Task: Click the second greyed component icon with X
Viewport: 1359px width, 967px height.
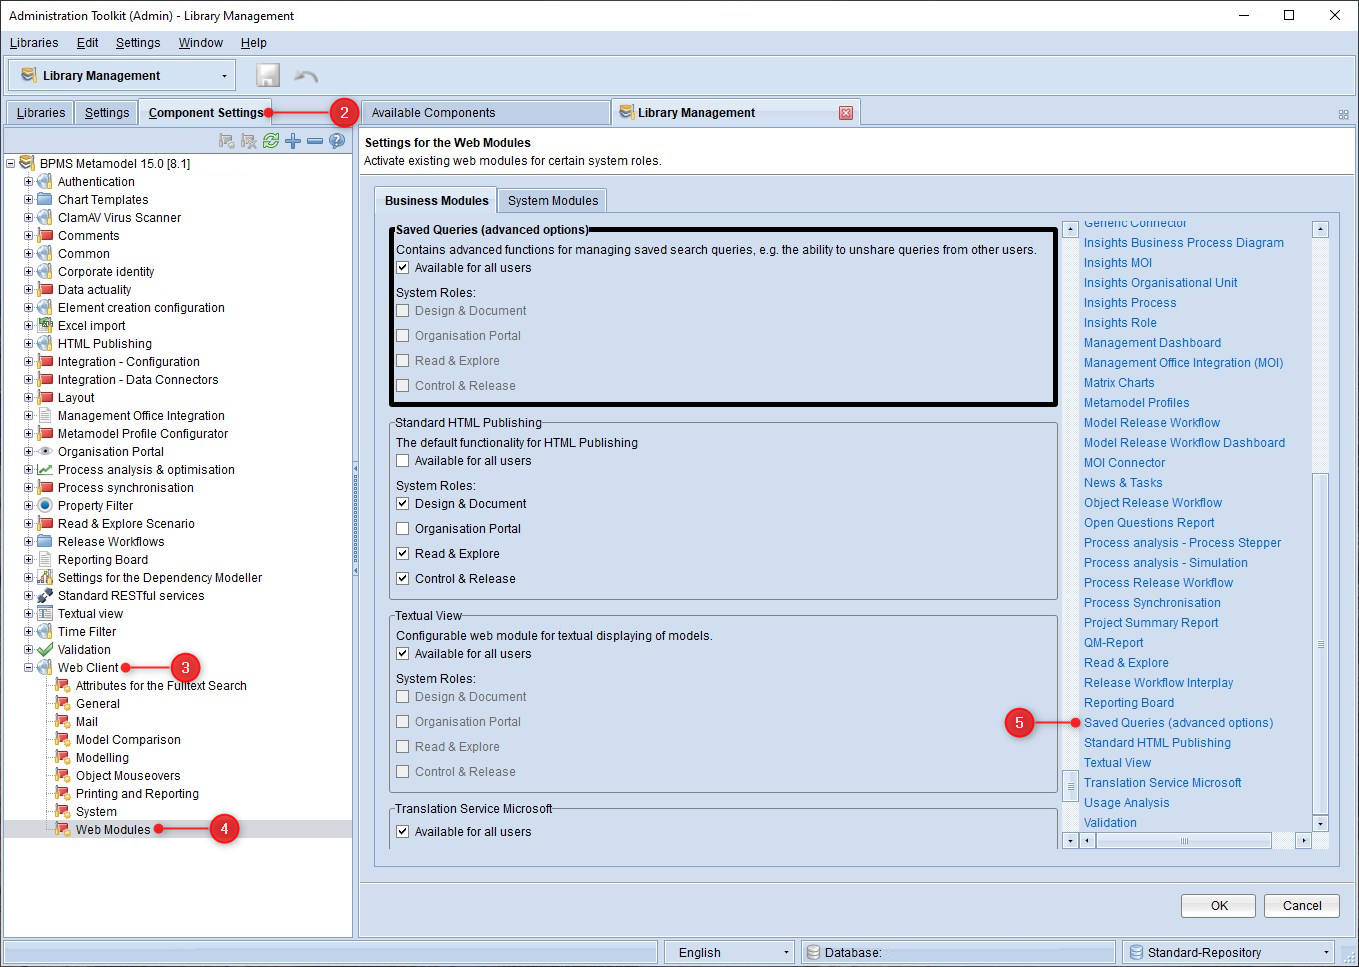Action: tap(249, 141)
